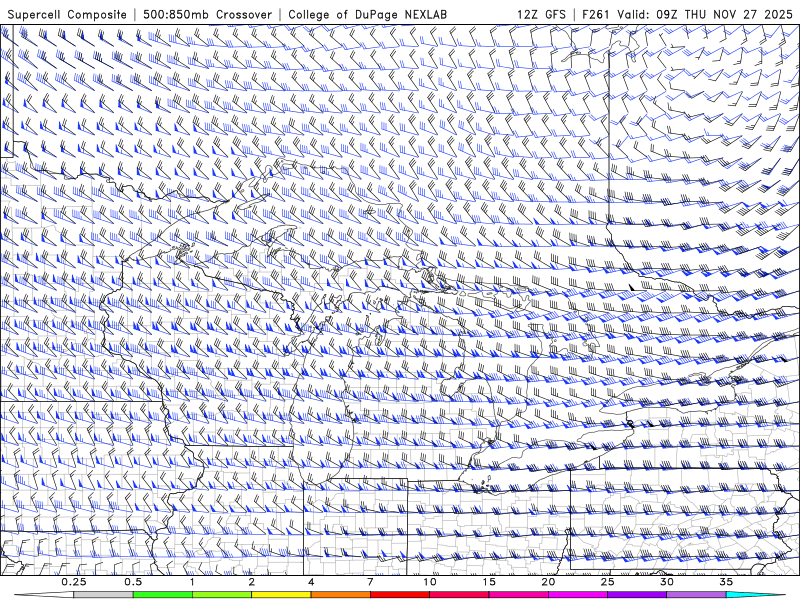Click the 0.25 legend value

click(74, 582)
